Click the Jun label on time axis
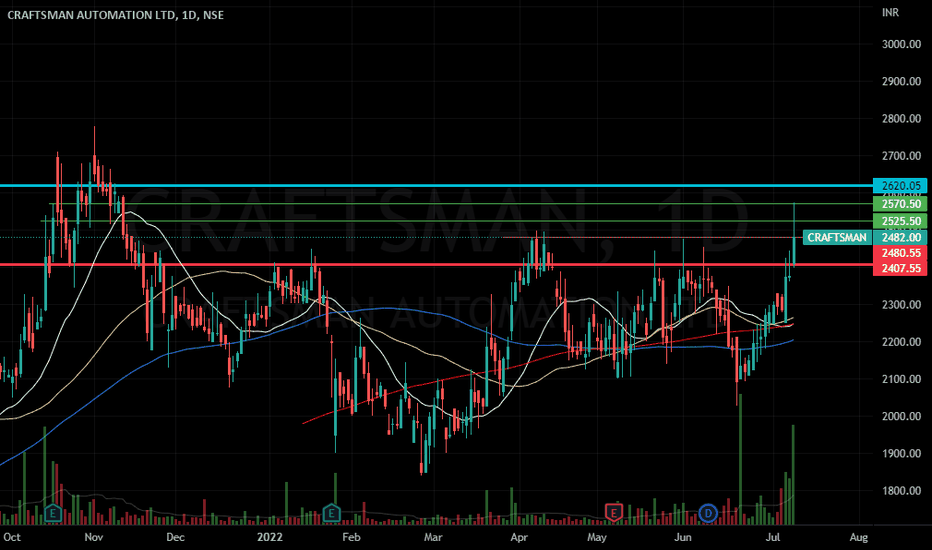This screenshot has height=550, width=932. click(x=683, y=538)
